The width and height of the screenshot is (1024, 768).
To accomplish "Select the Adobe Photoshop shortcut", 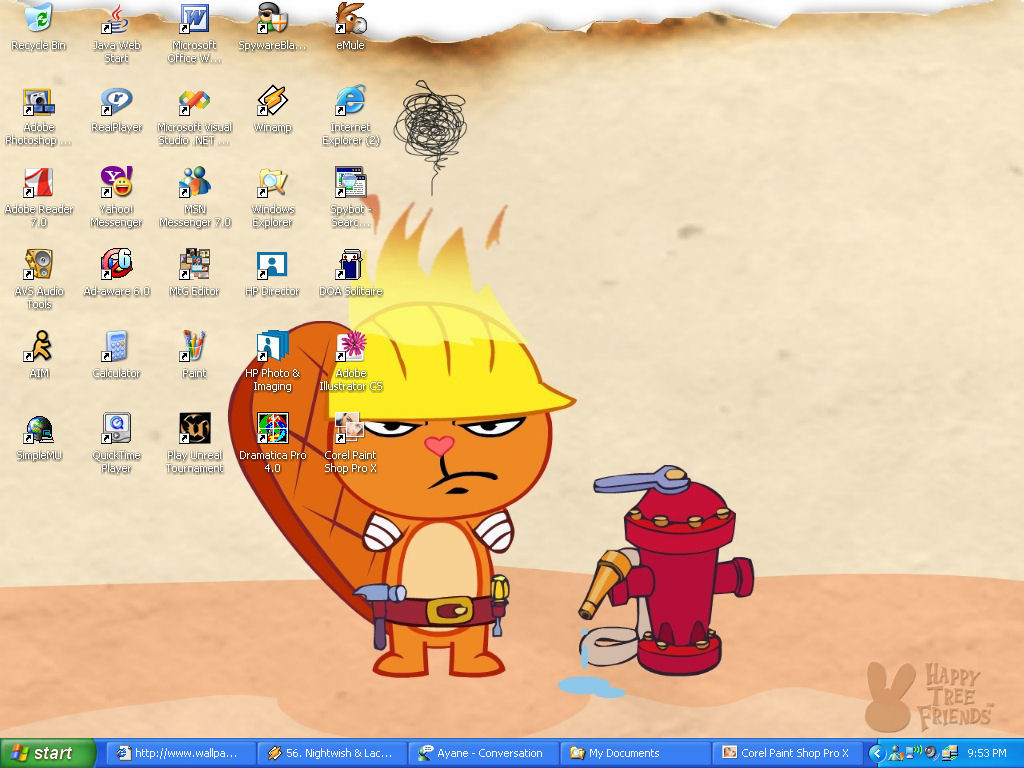I will point(39,116).
